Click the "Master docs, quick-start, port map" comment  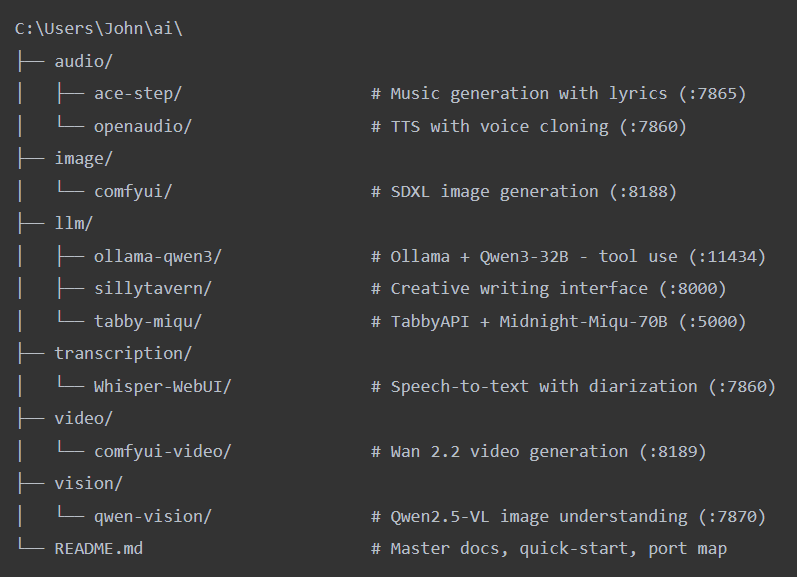[x=558, y=549]
